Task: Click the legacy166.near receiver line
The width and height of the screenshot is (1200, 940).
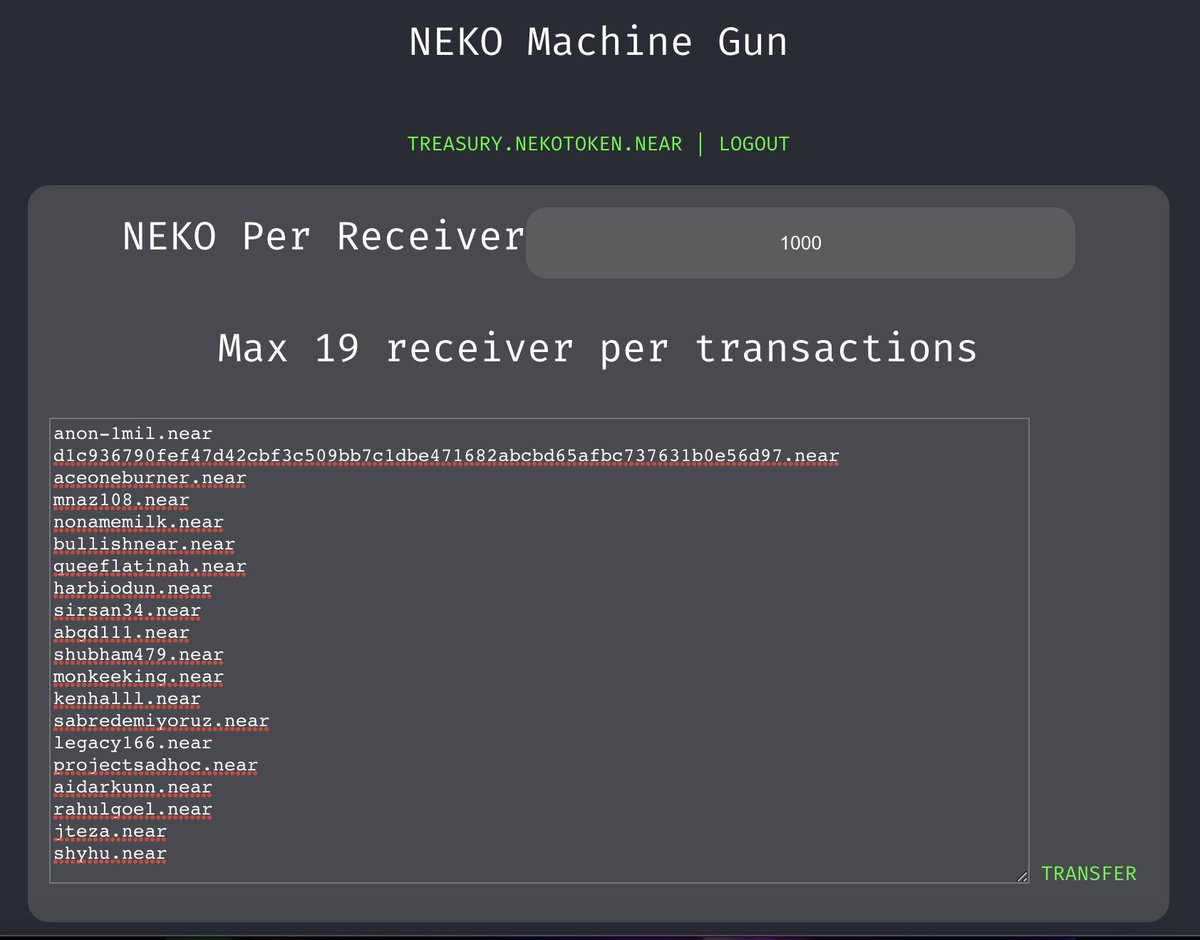Action: 133,743
